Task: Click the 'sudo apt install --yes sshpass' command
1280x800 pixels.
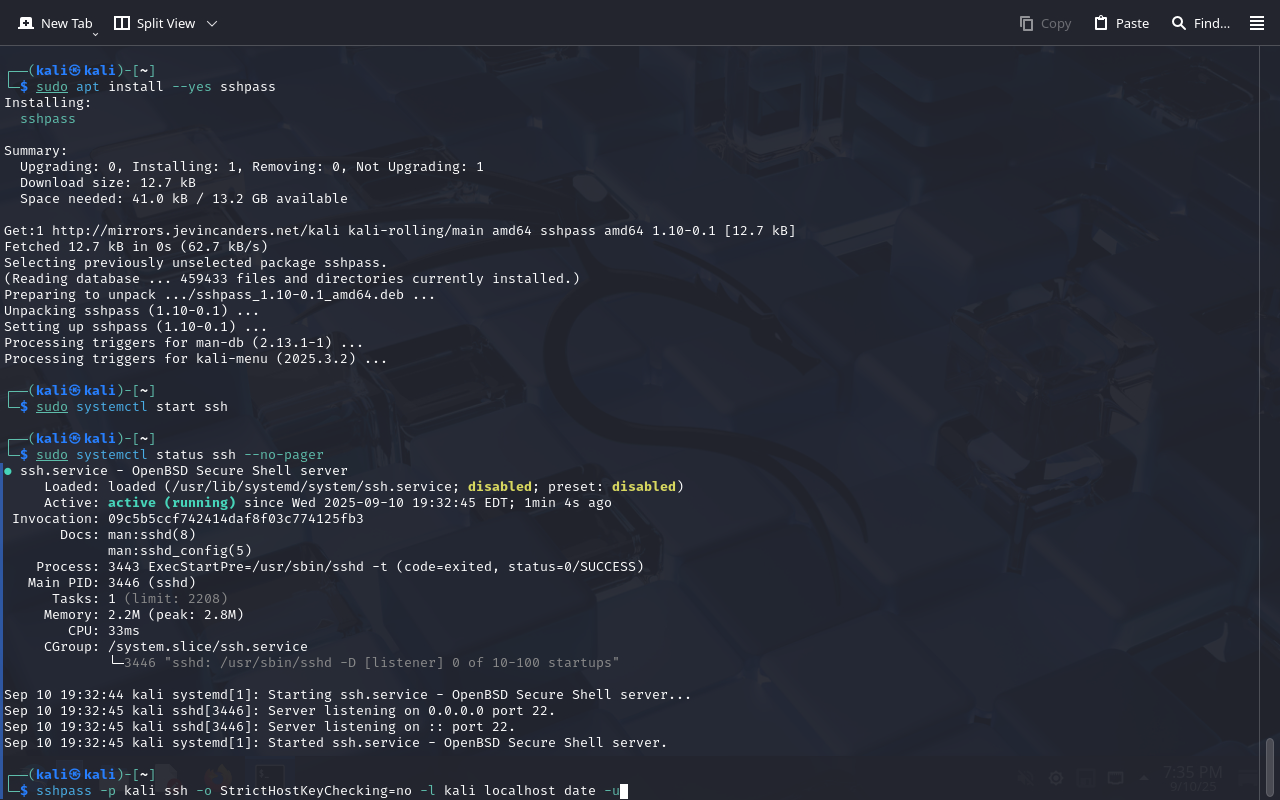Action: pos(155,87)
